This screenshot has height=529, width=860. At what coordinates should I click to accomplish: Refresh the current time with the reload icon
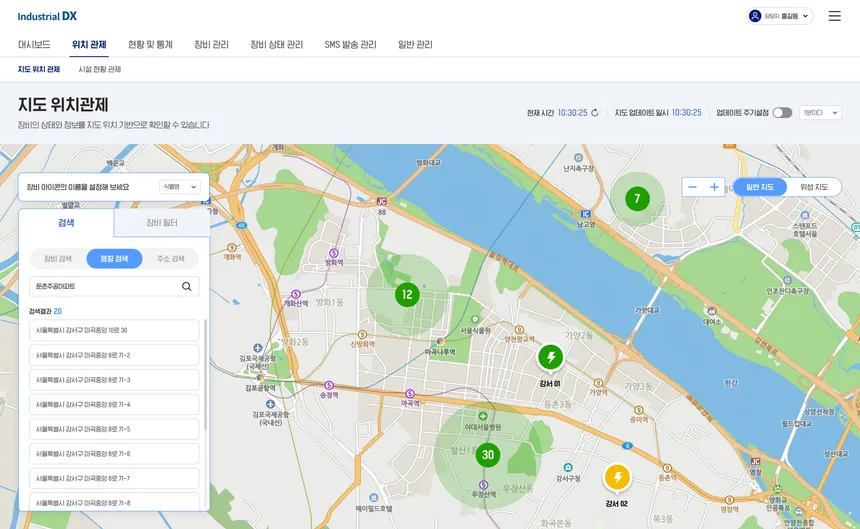tap(595, 112)
